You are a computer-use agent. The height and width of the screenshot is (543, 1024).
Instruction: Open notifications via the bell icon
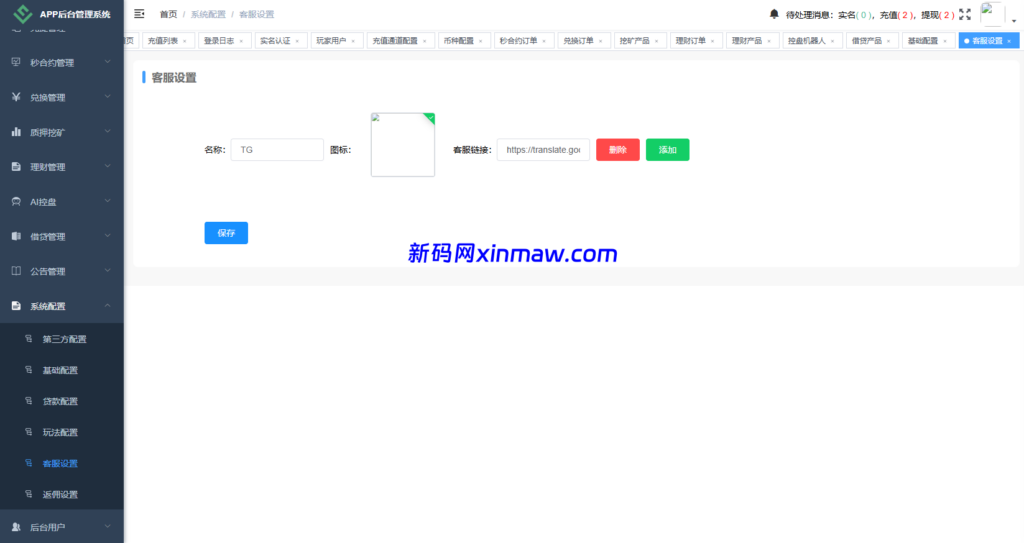[774, 14]
